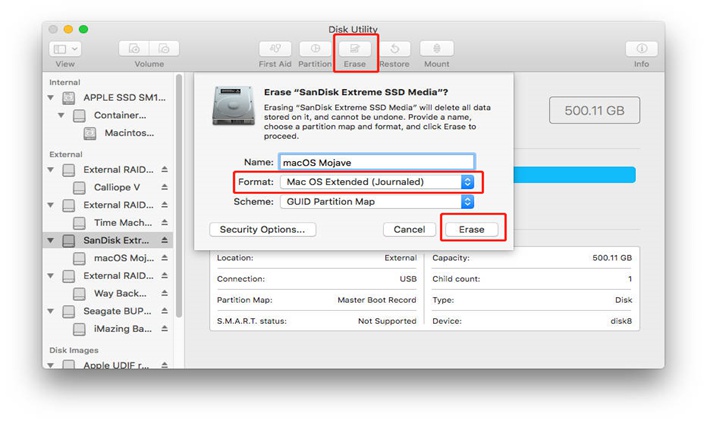707x423 pixels.
Task: Eject the SanDisk Extr... disk
Action: click(x=165, y=240)
